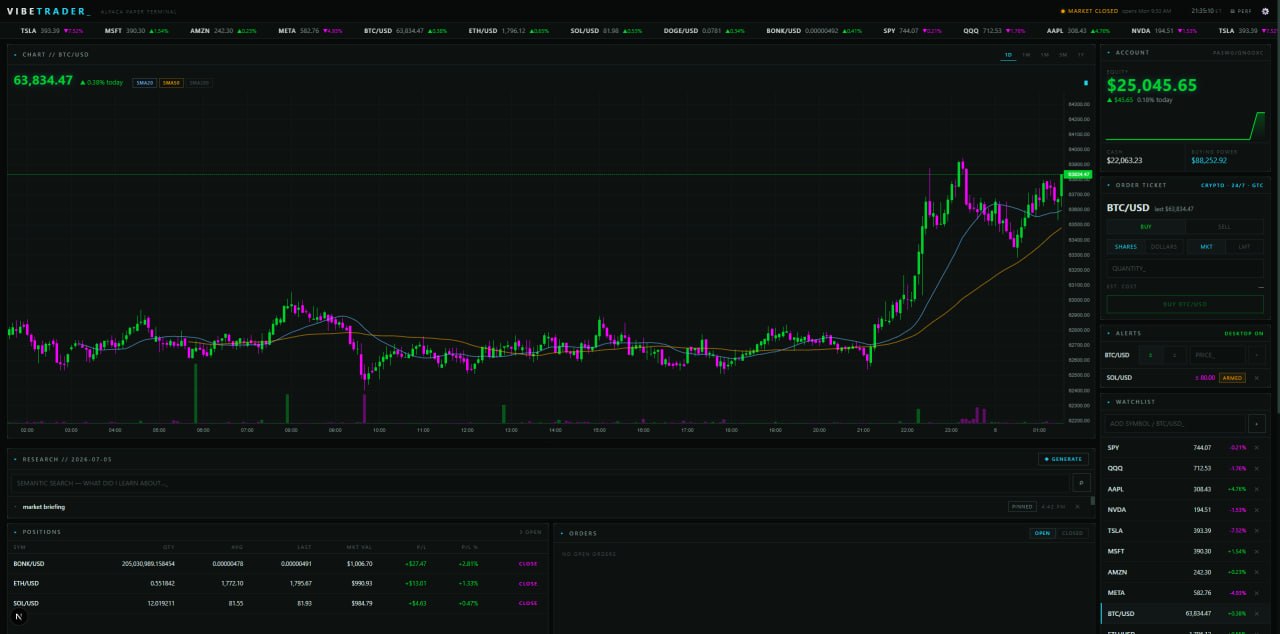The height and width of the screenshot is (634, 1280).
Task: Click the GENERATE research button
Action: pos(1063,459)
